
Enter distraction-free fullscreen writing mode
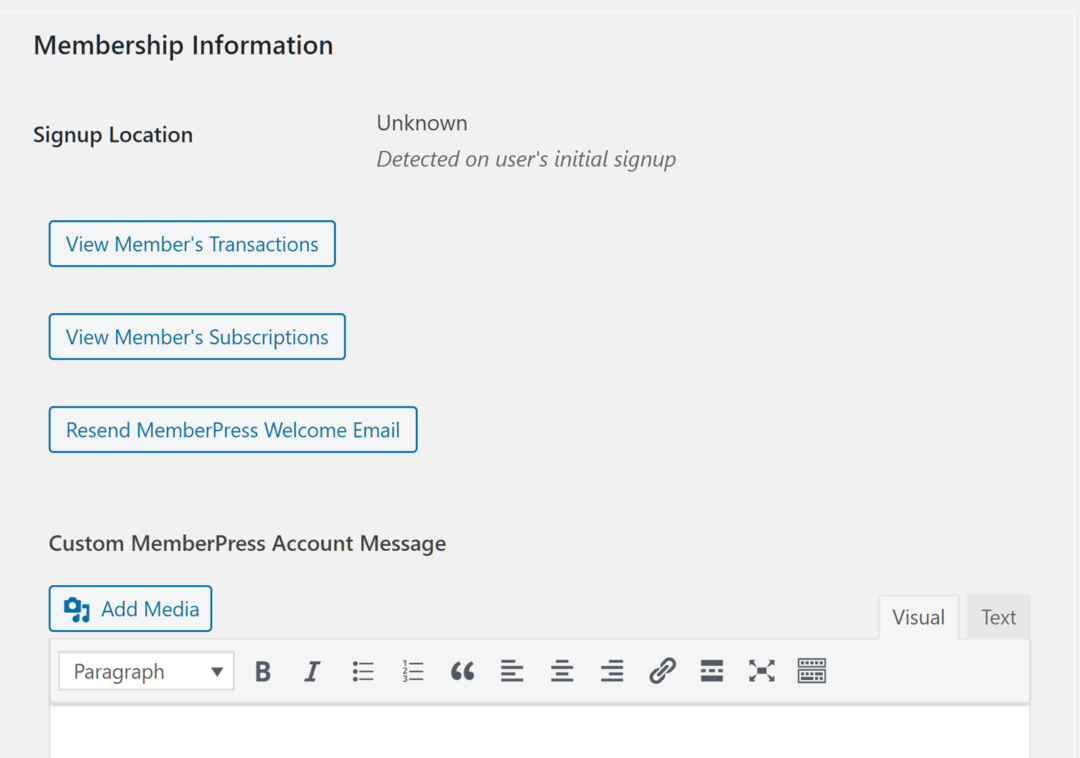[762, 671]
